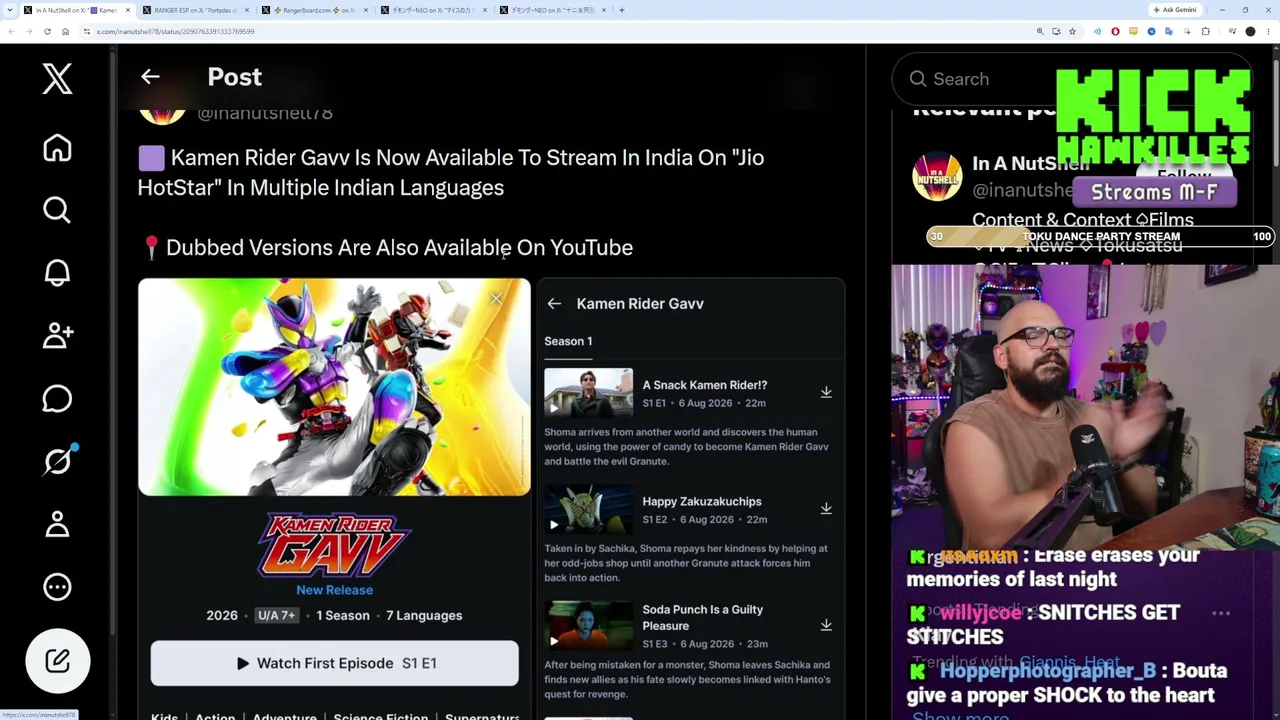The image size is (1280, 720).
Task: Click the Ask Gemini button
Action: [1174, 10]
